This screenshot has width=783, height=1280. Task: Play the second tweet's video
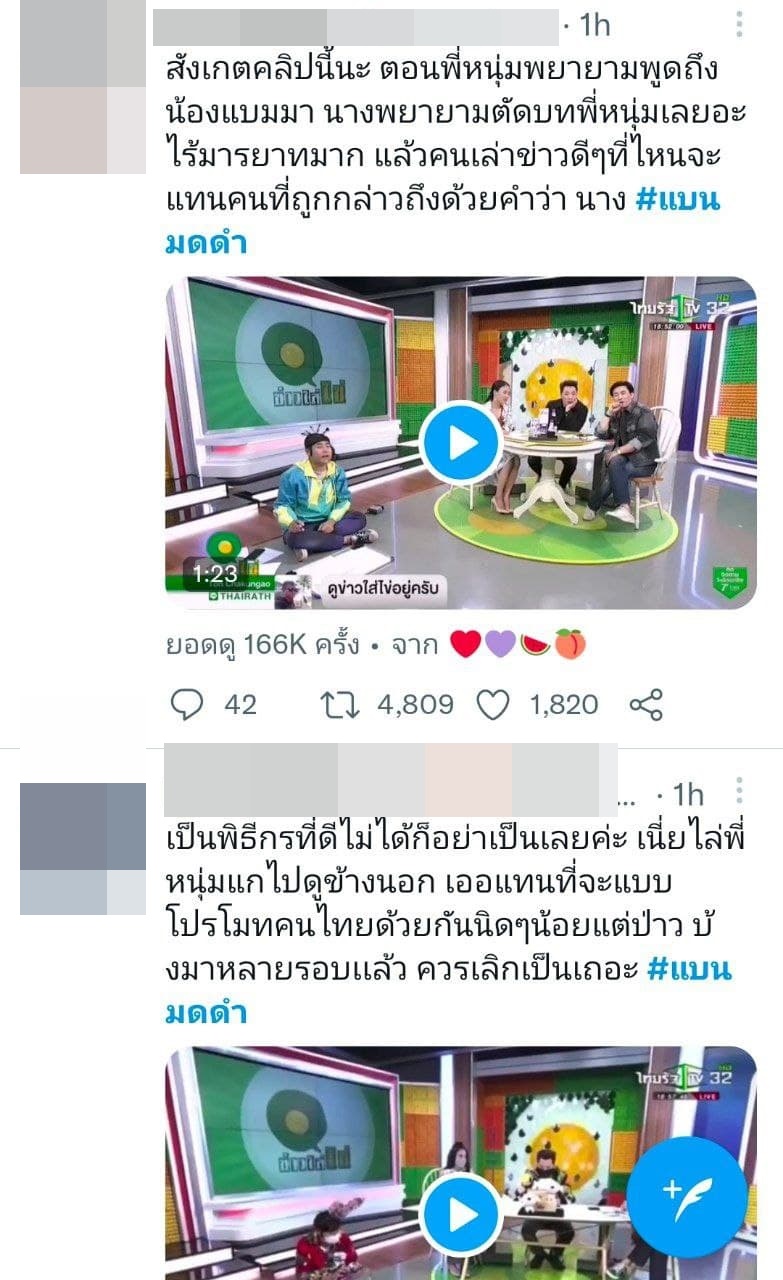460,1214
